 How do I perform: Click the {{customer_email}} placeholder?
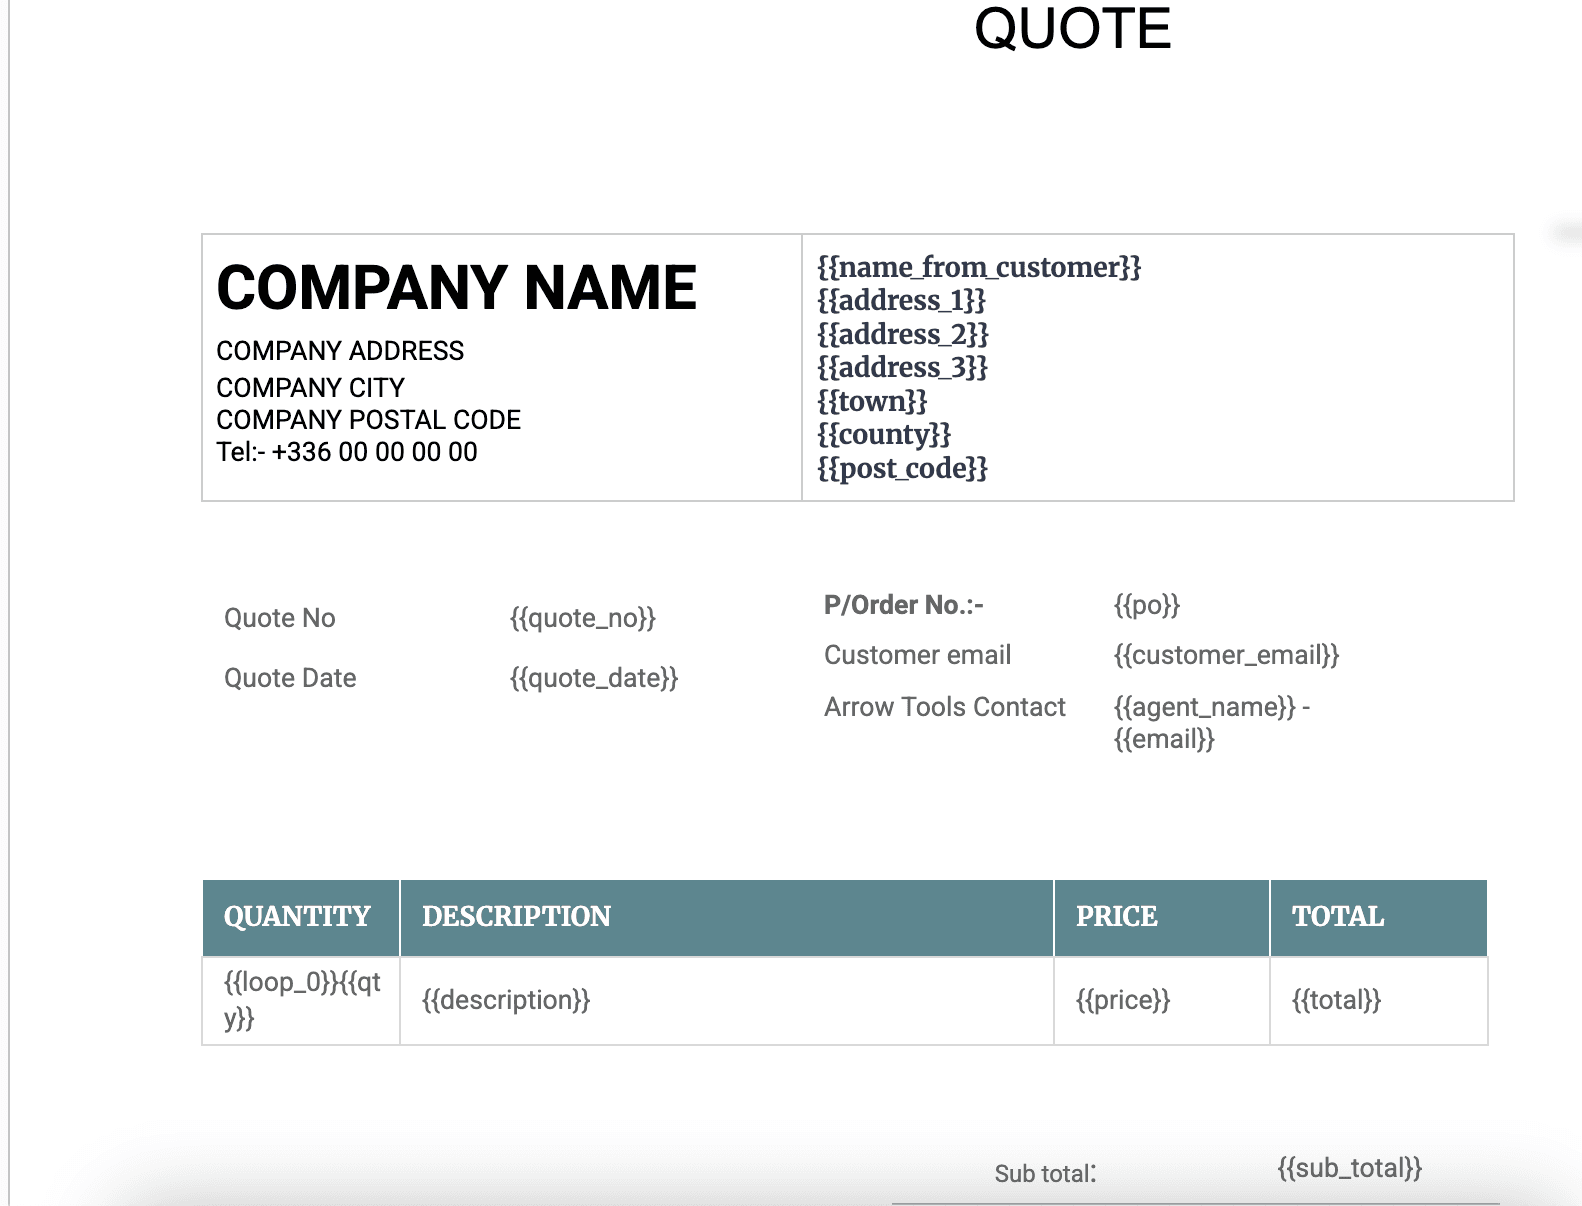click(1226, 655)
